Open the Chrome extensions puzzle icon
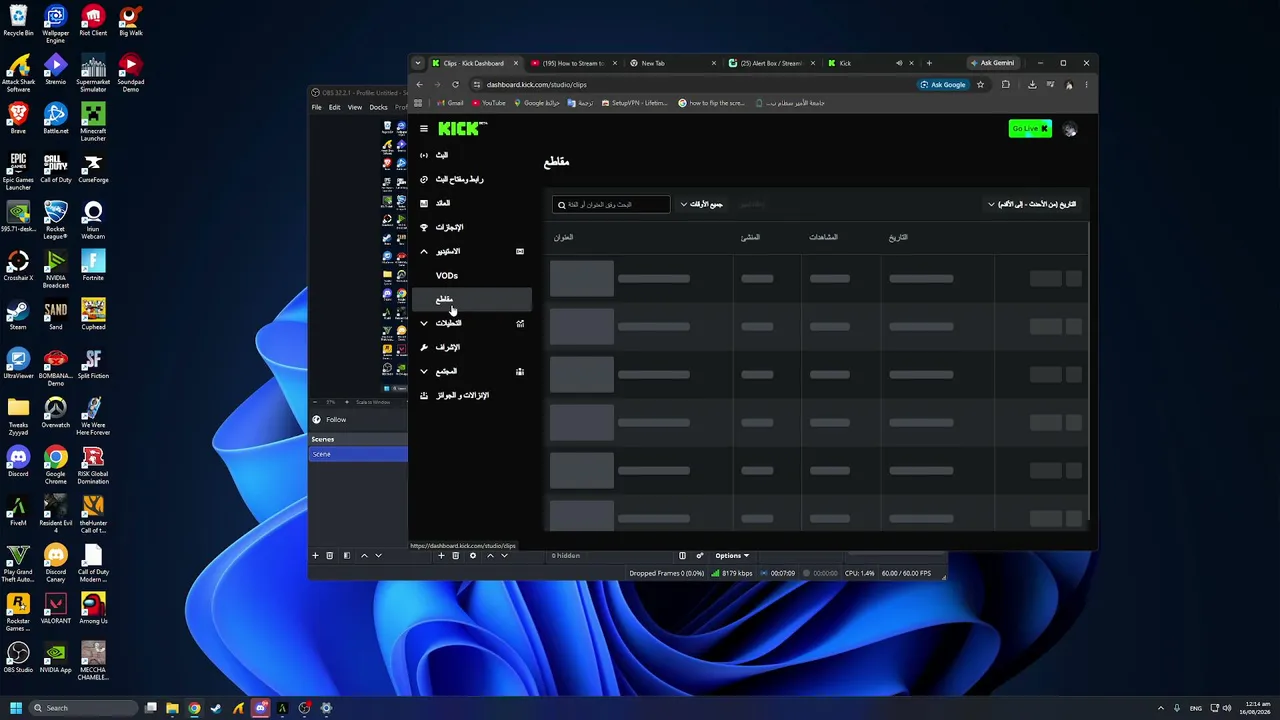The width and height of the screenshot is (1280, 720). click(1006, 85)
